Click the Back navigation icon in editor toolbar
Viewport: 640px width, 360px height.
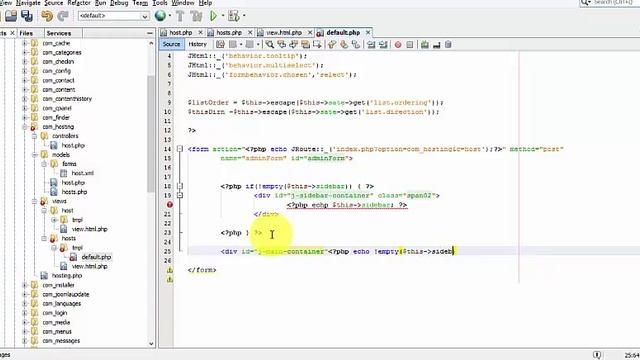pos(233,44)
